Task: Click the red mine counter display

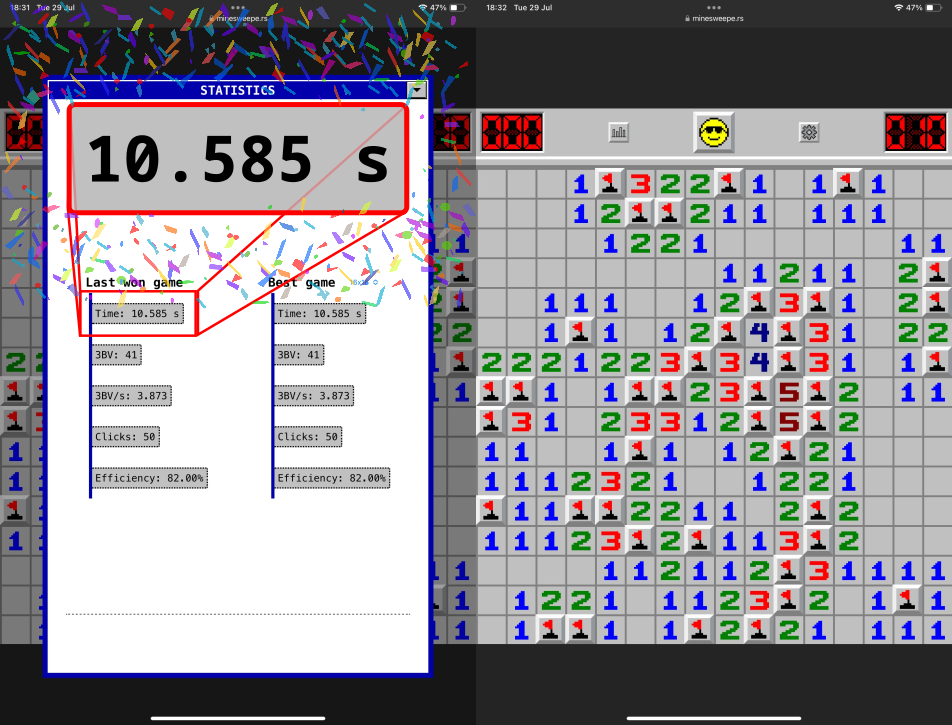Action: point(512,131)
